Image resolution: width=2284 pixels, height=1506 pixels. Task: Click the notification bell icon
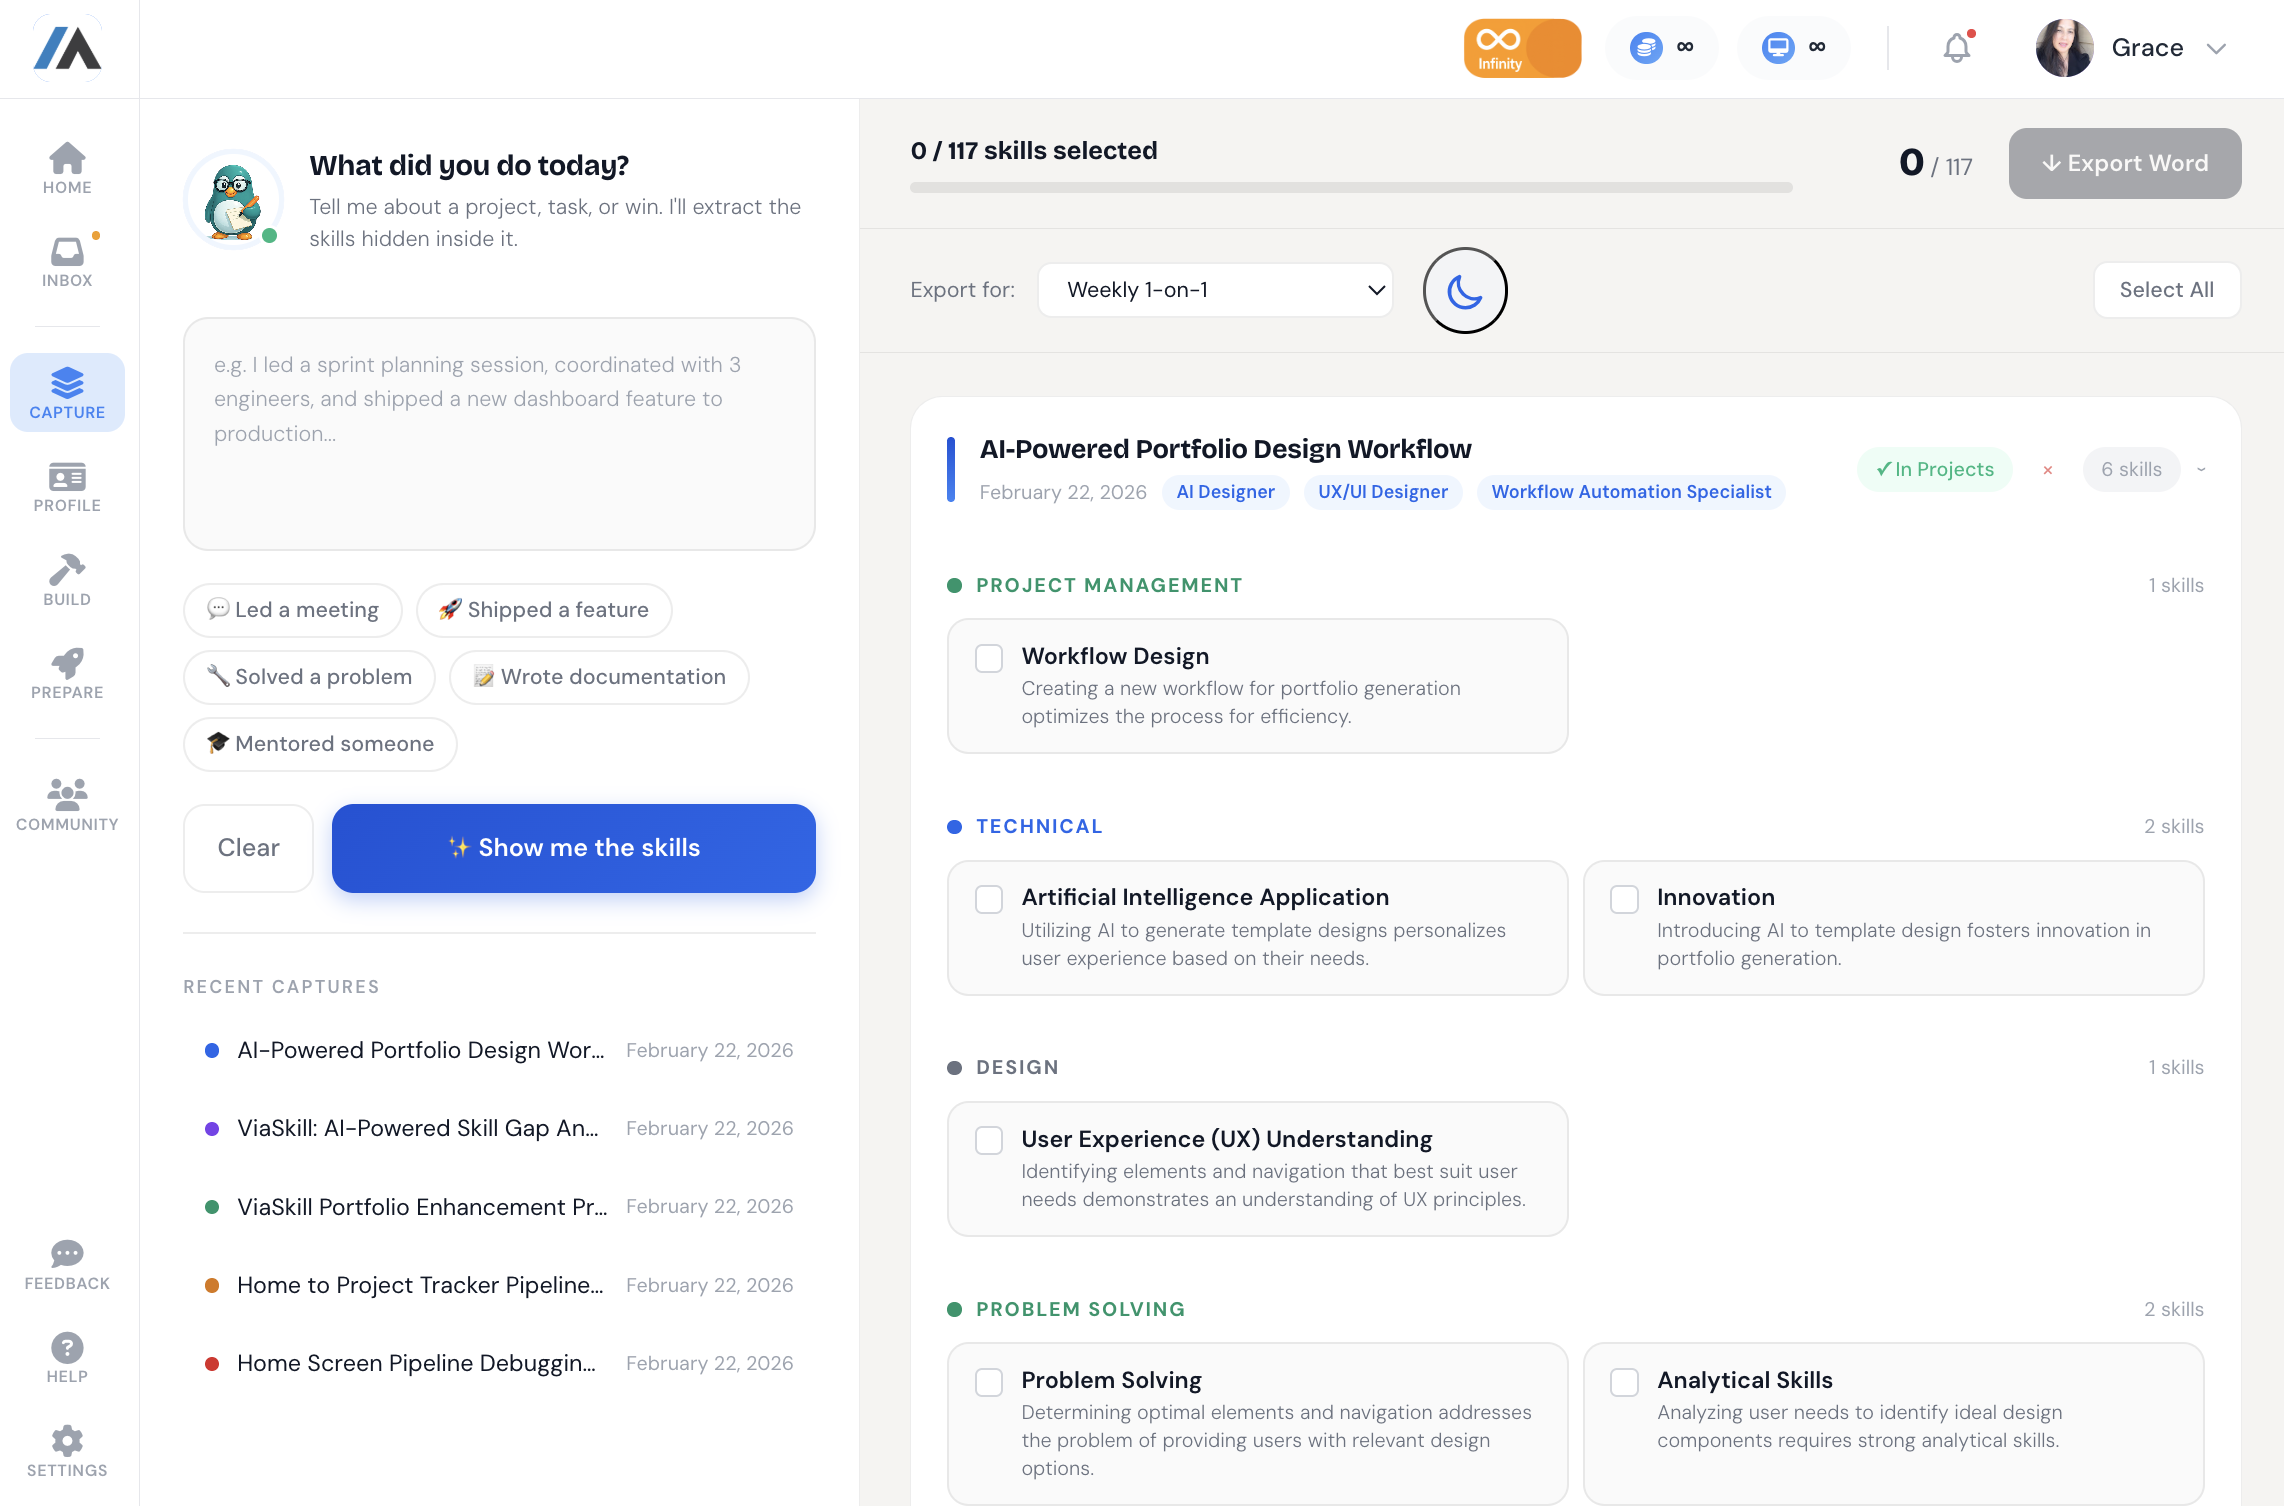tap(1956, 48)
